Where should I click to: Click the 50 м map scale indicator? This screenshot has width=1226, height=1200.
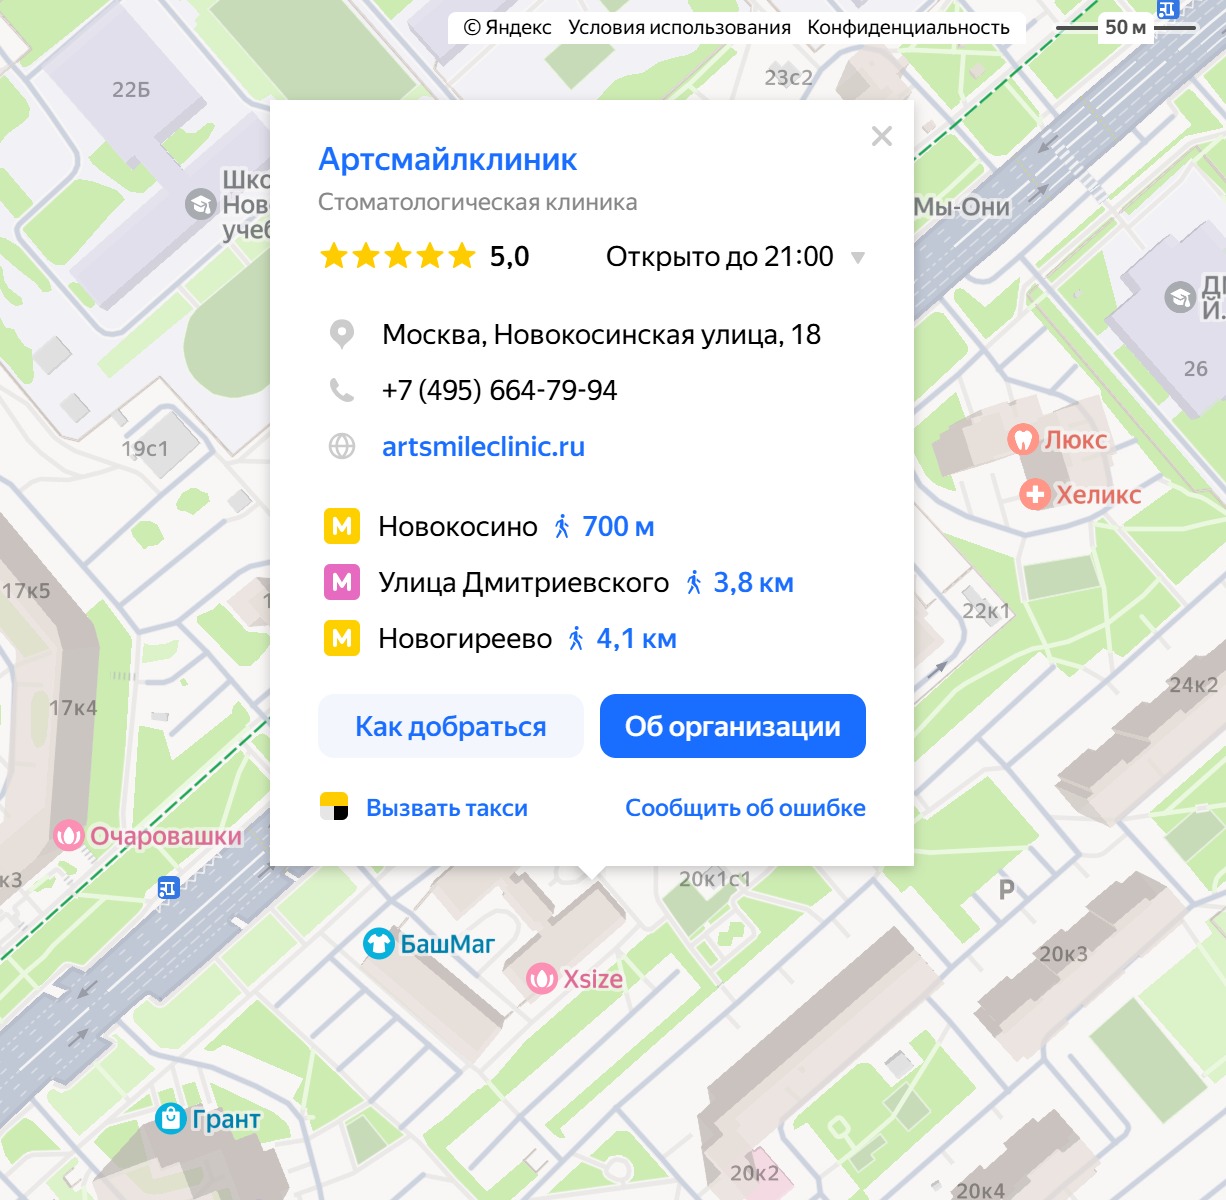coord(1126,28)
